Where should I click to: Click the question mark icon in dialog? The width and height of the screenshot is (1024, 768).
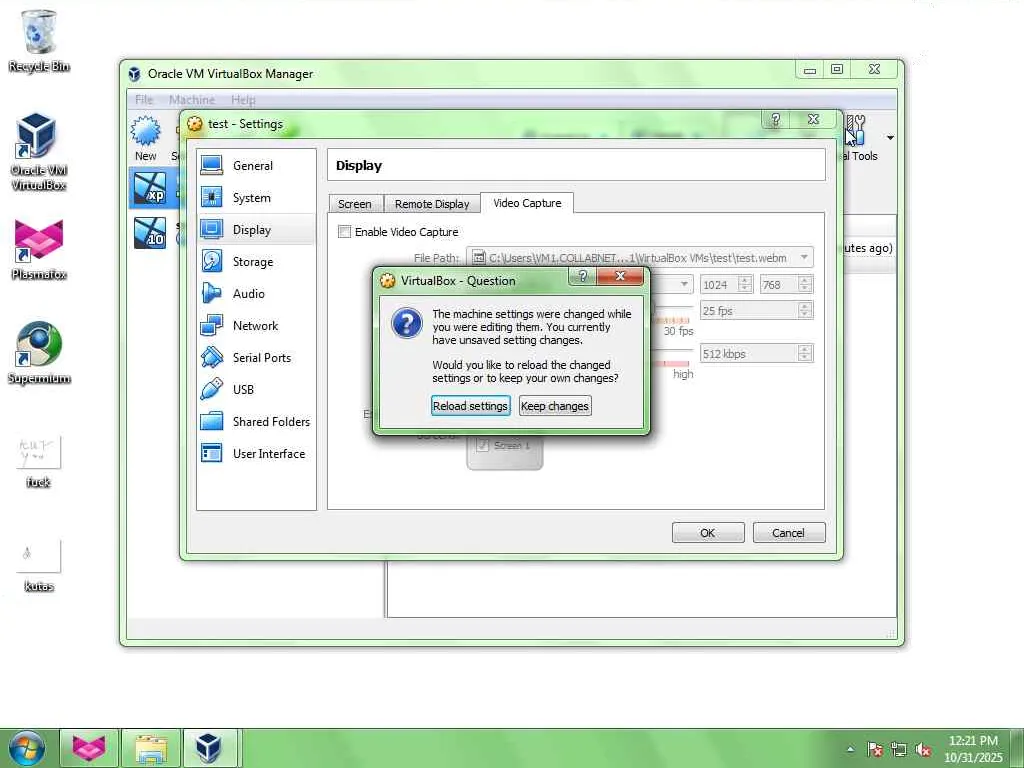(406, 323)
